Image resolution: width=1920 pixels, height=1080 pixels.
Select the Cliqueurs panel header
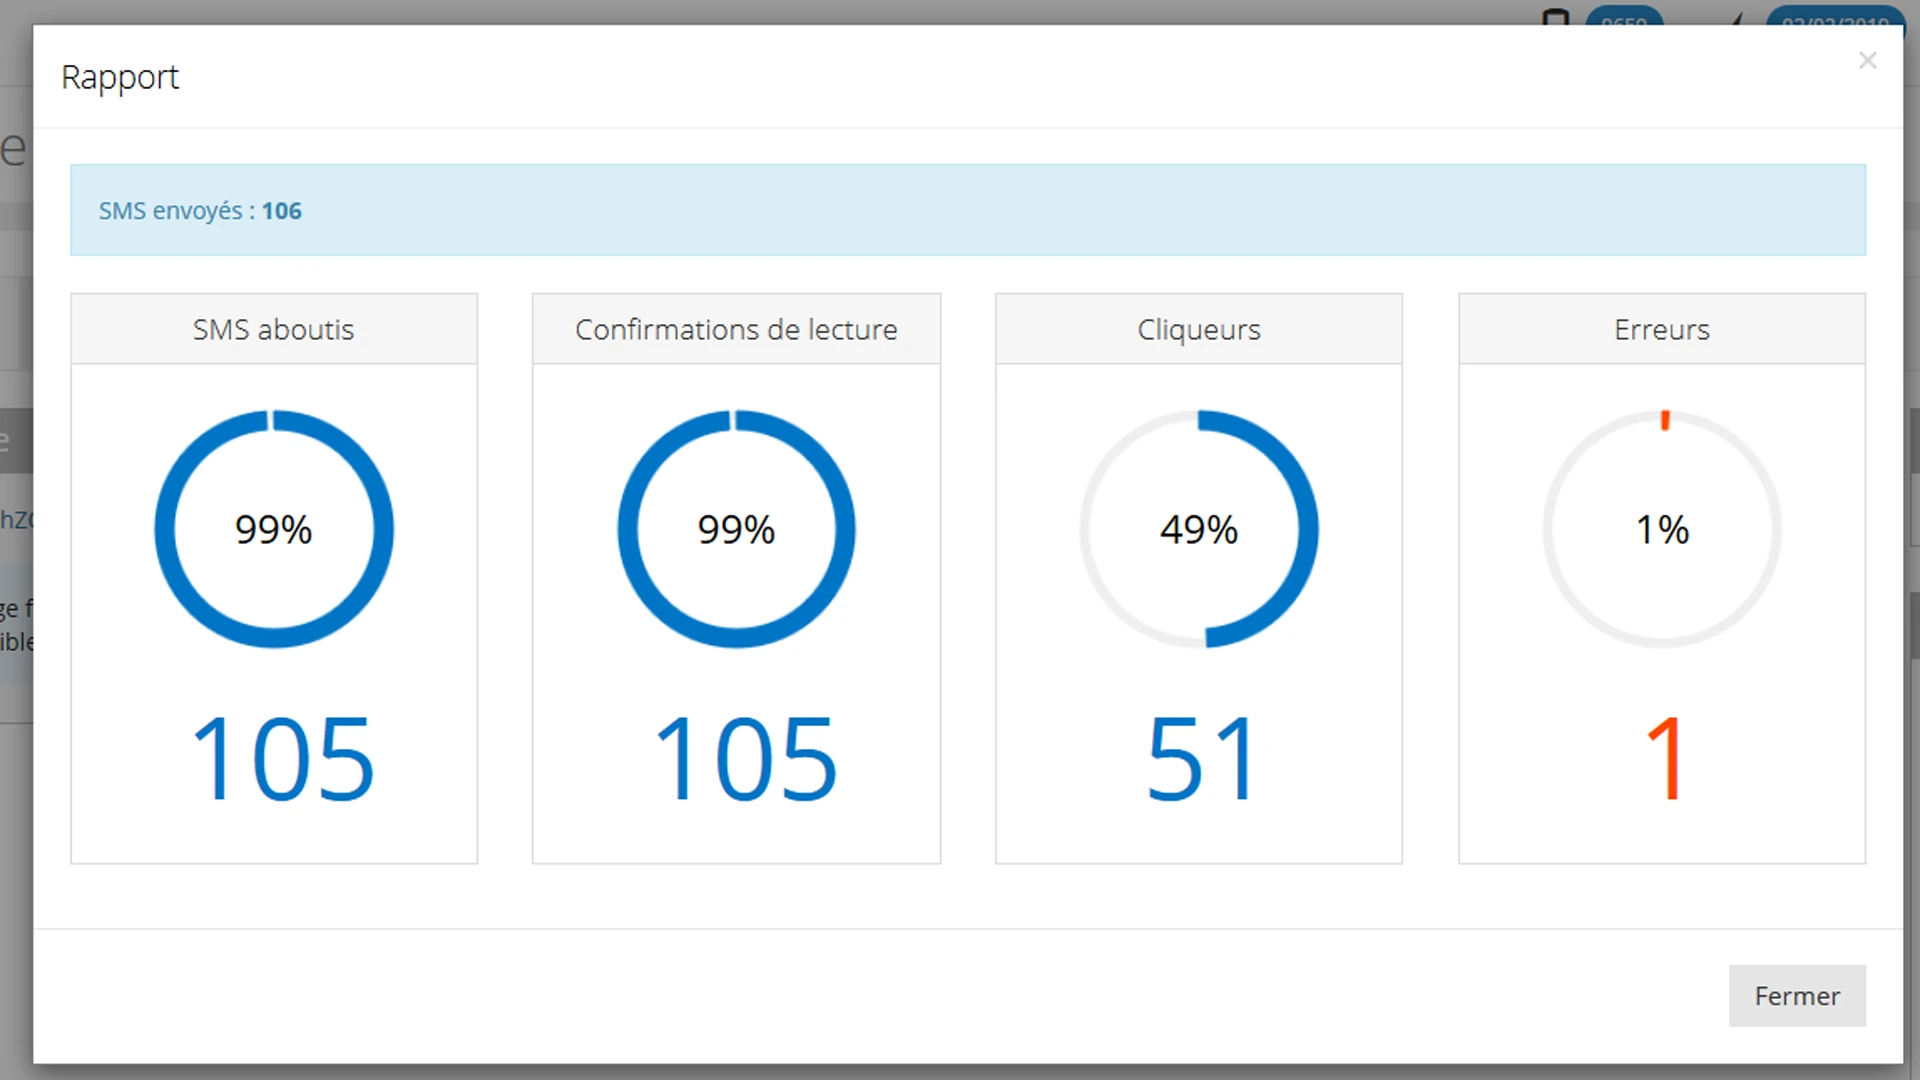(x=1198, y=330)
